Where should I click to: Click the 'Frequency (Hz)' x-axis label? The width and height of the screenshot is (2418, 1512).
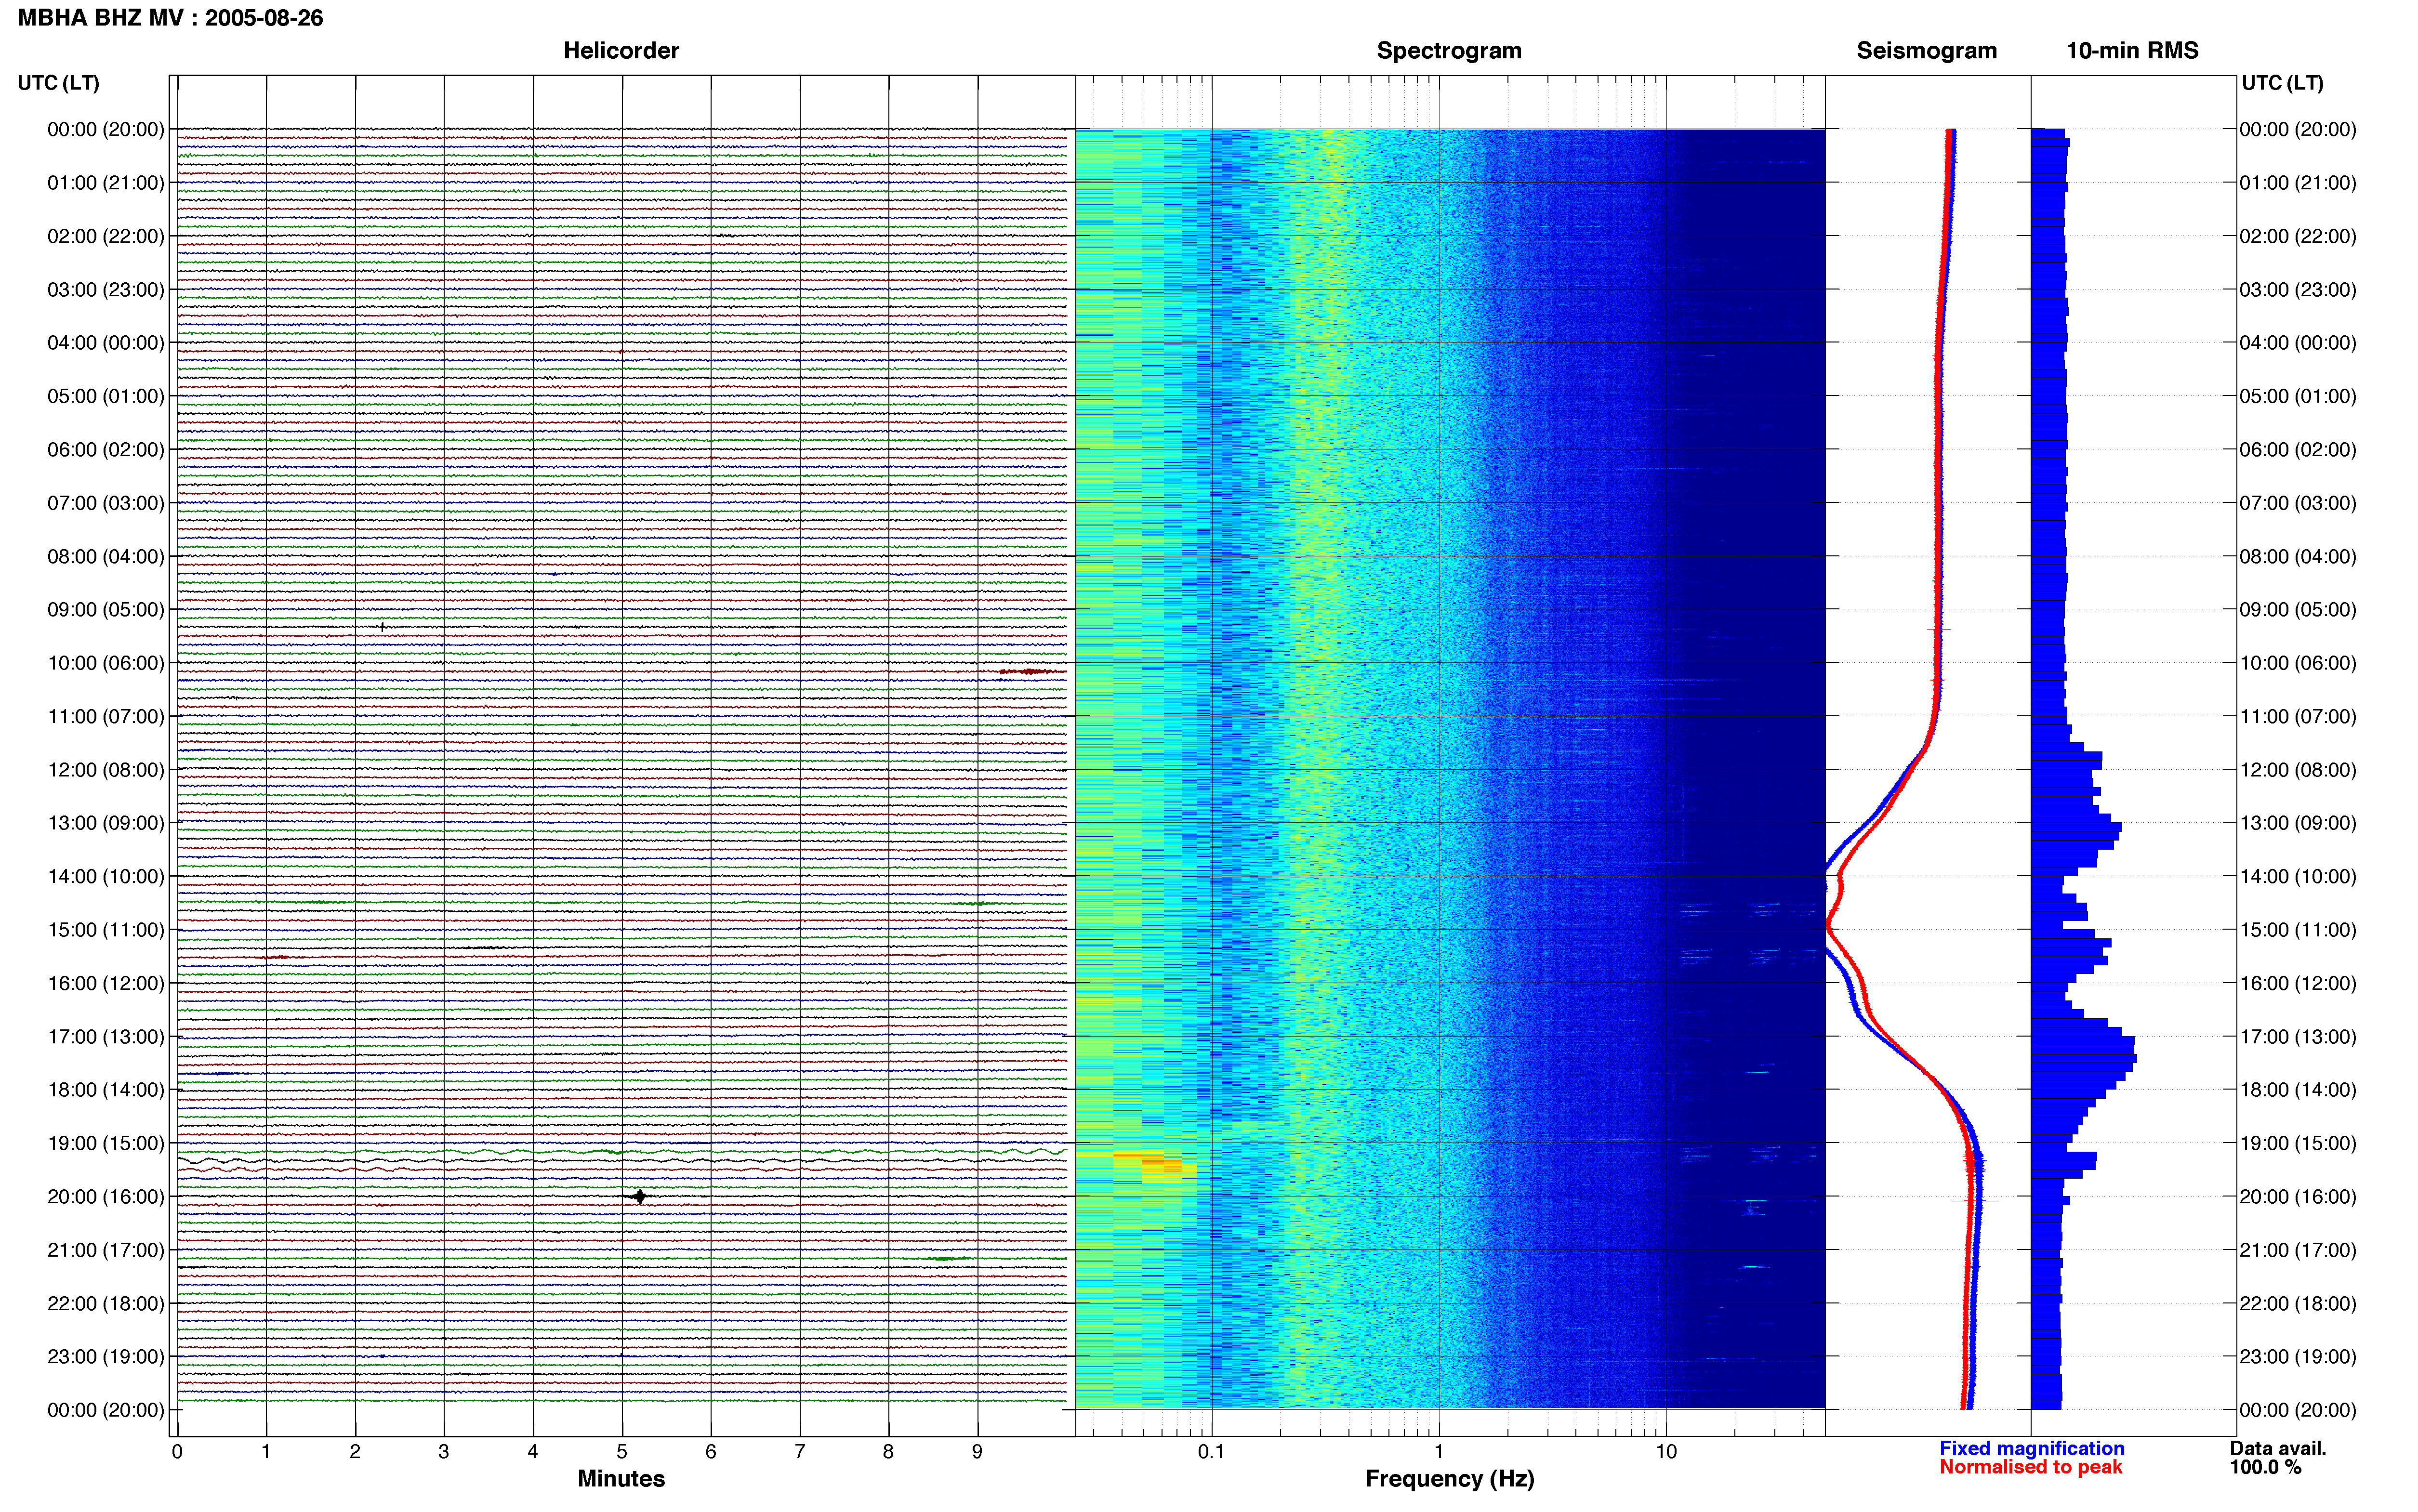coord(1449,1479)
